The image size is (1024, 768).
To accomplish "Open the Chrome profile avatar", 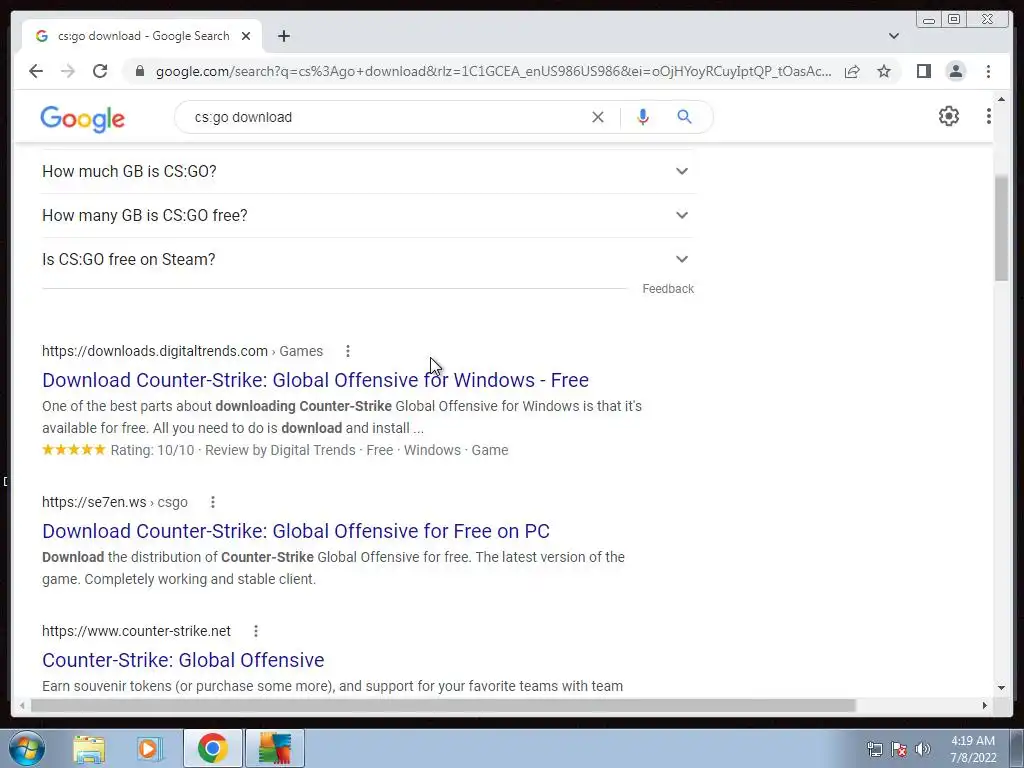I will pos(955,71).
